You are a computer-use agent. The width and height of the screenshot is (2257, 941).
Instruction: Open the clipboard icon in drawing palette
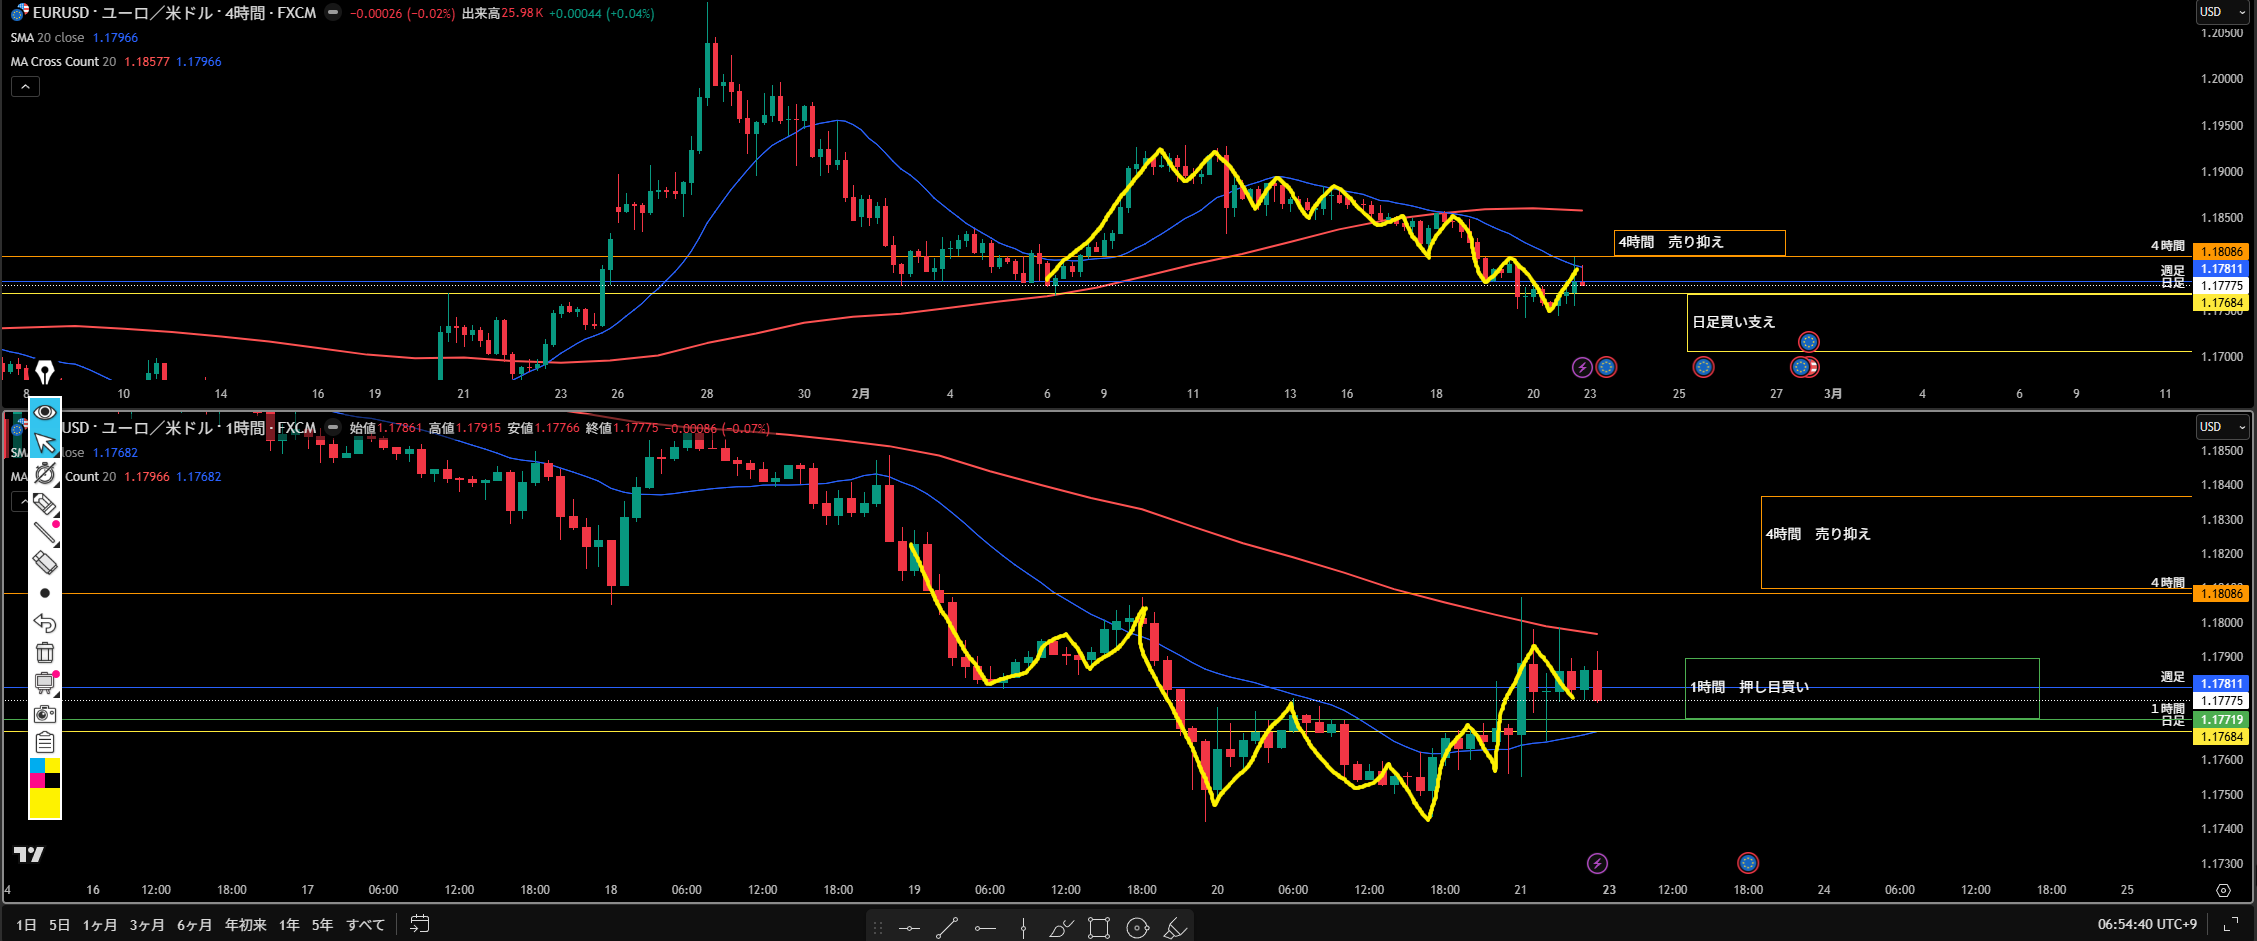[x=45, y=743]
